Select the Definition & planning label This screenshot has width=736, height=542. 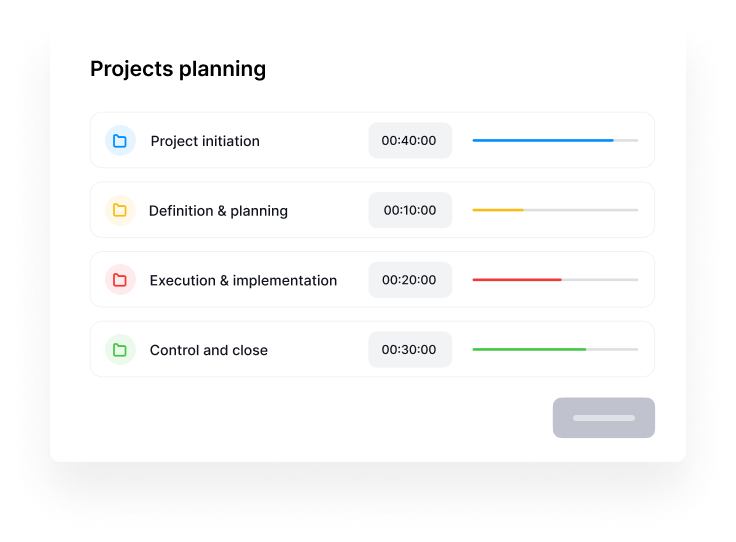coord(218,211)
